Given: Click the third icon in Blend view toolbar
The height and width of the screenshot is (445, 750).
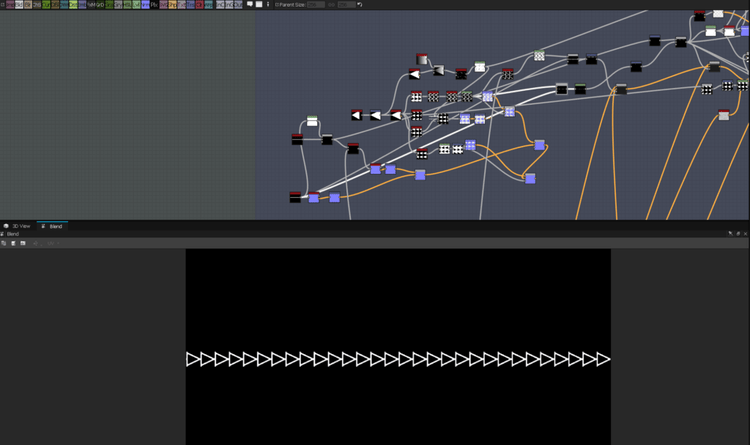Looking at the screenshot, I should coord(22,243).
